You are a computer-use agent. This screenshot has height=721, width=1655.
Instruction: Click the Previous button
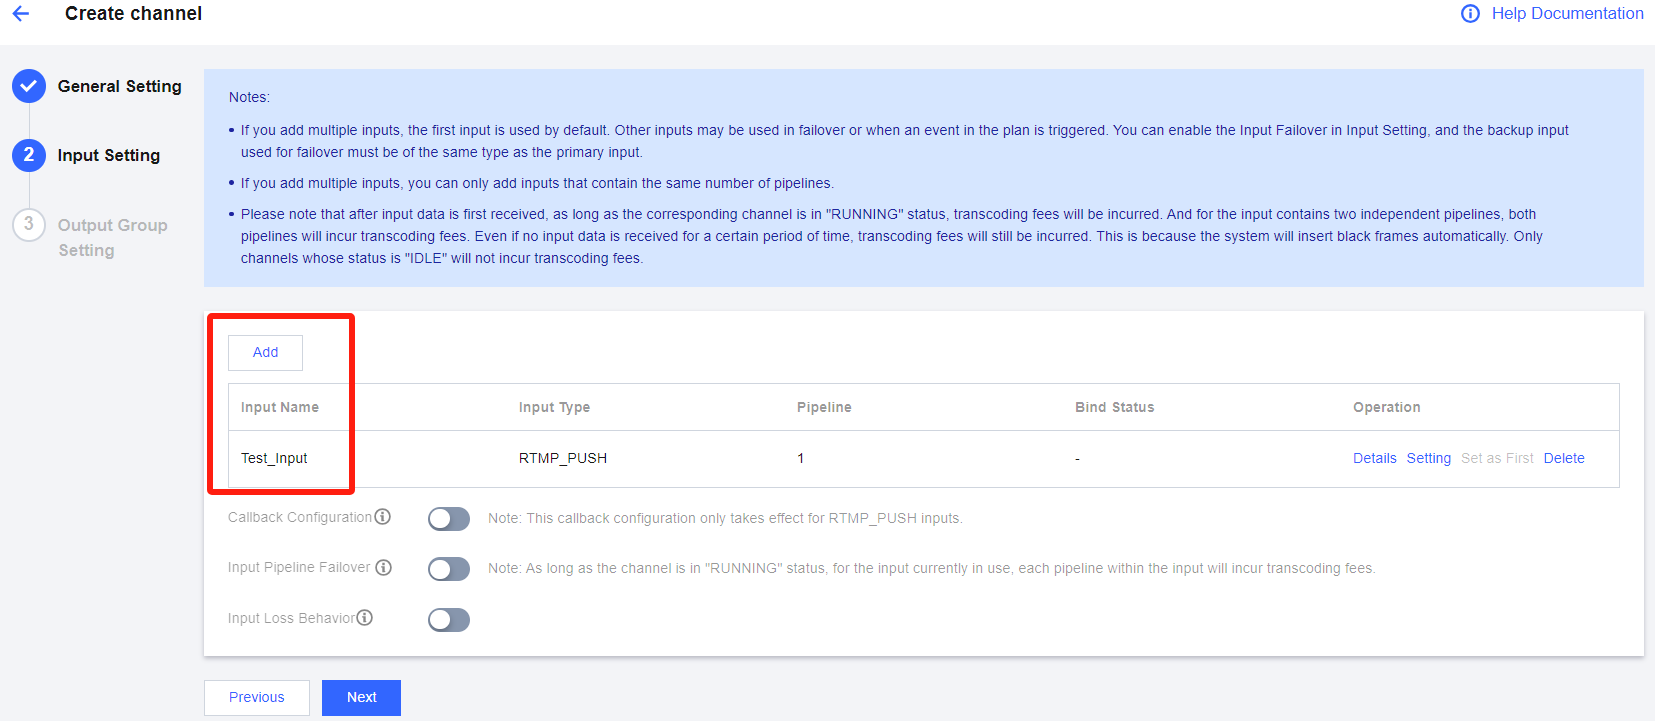point(257,697)
